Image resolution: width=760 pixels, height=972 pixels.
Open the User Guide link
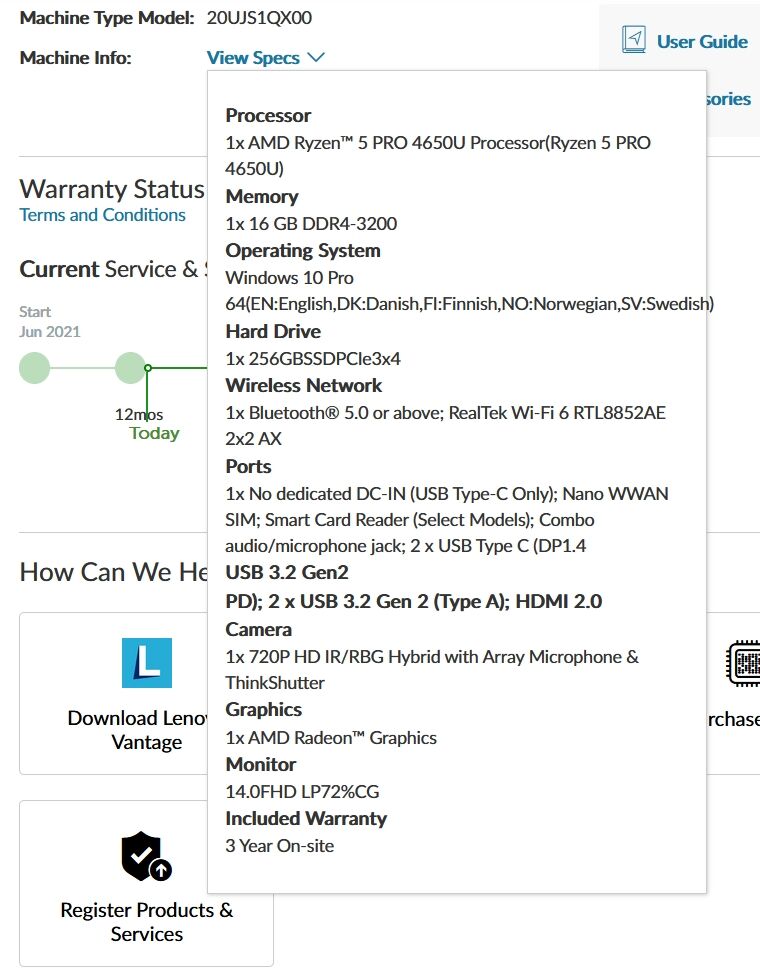click(x=702, y=42)
